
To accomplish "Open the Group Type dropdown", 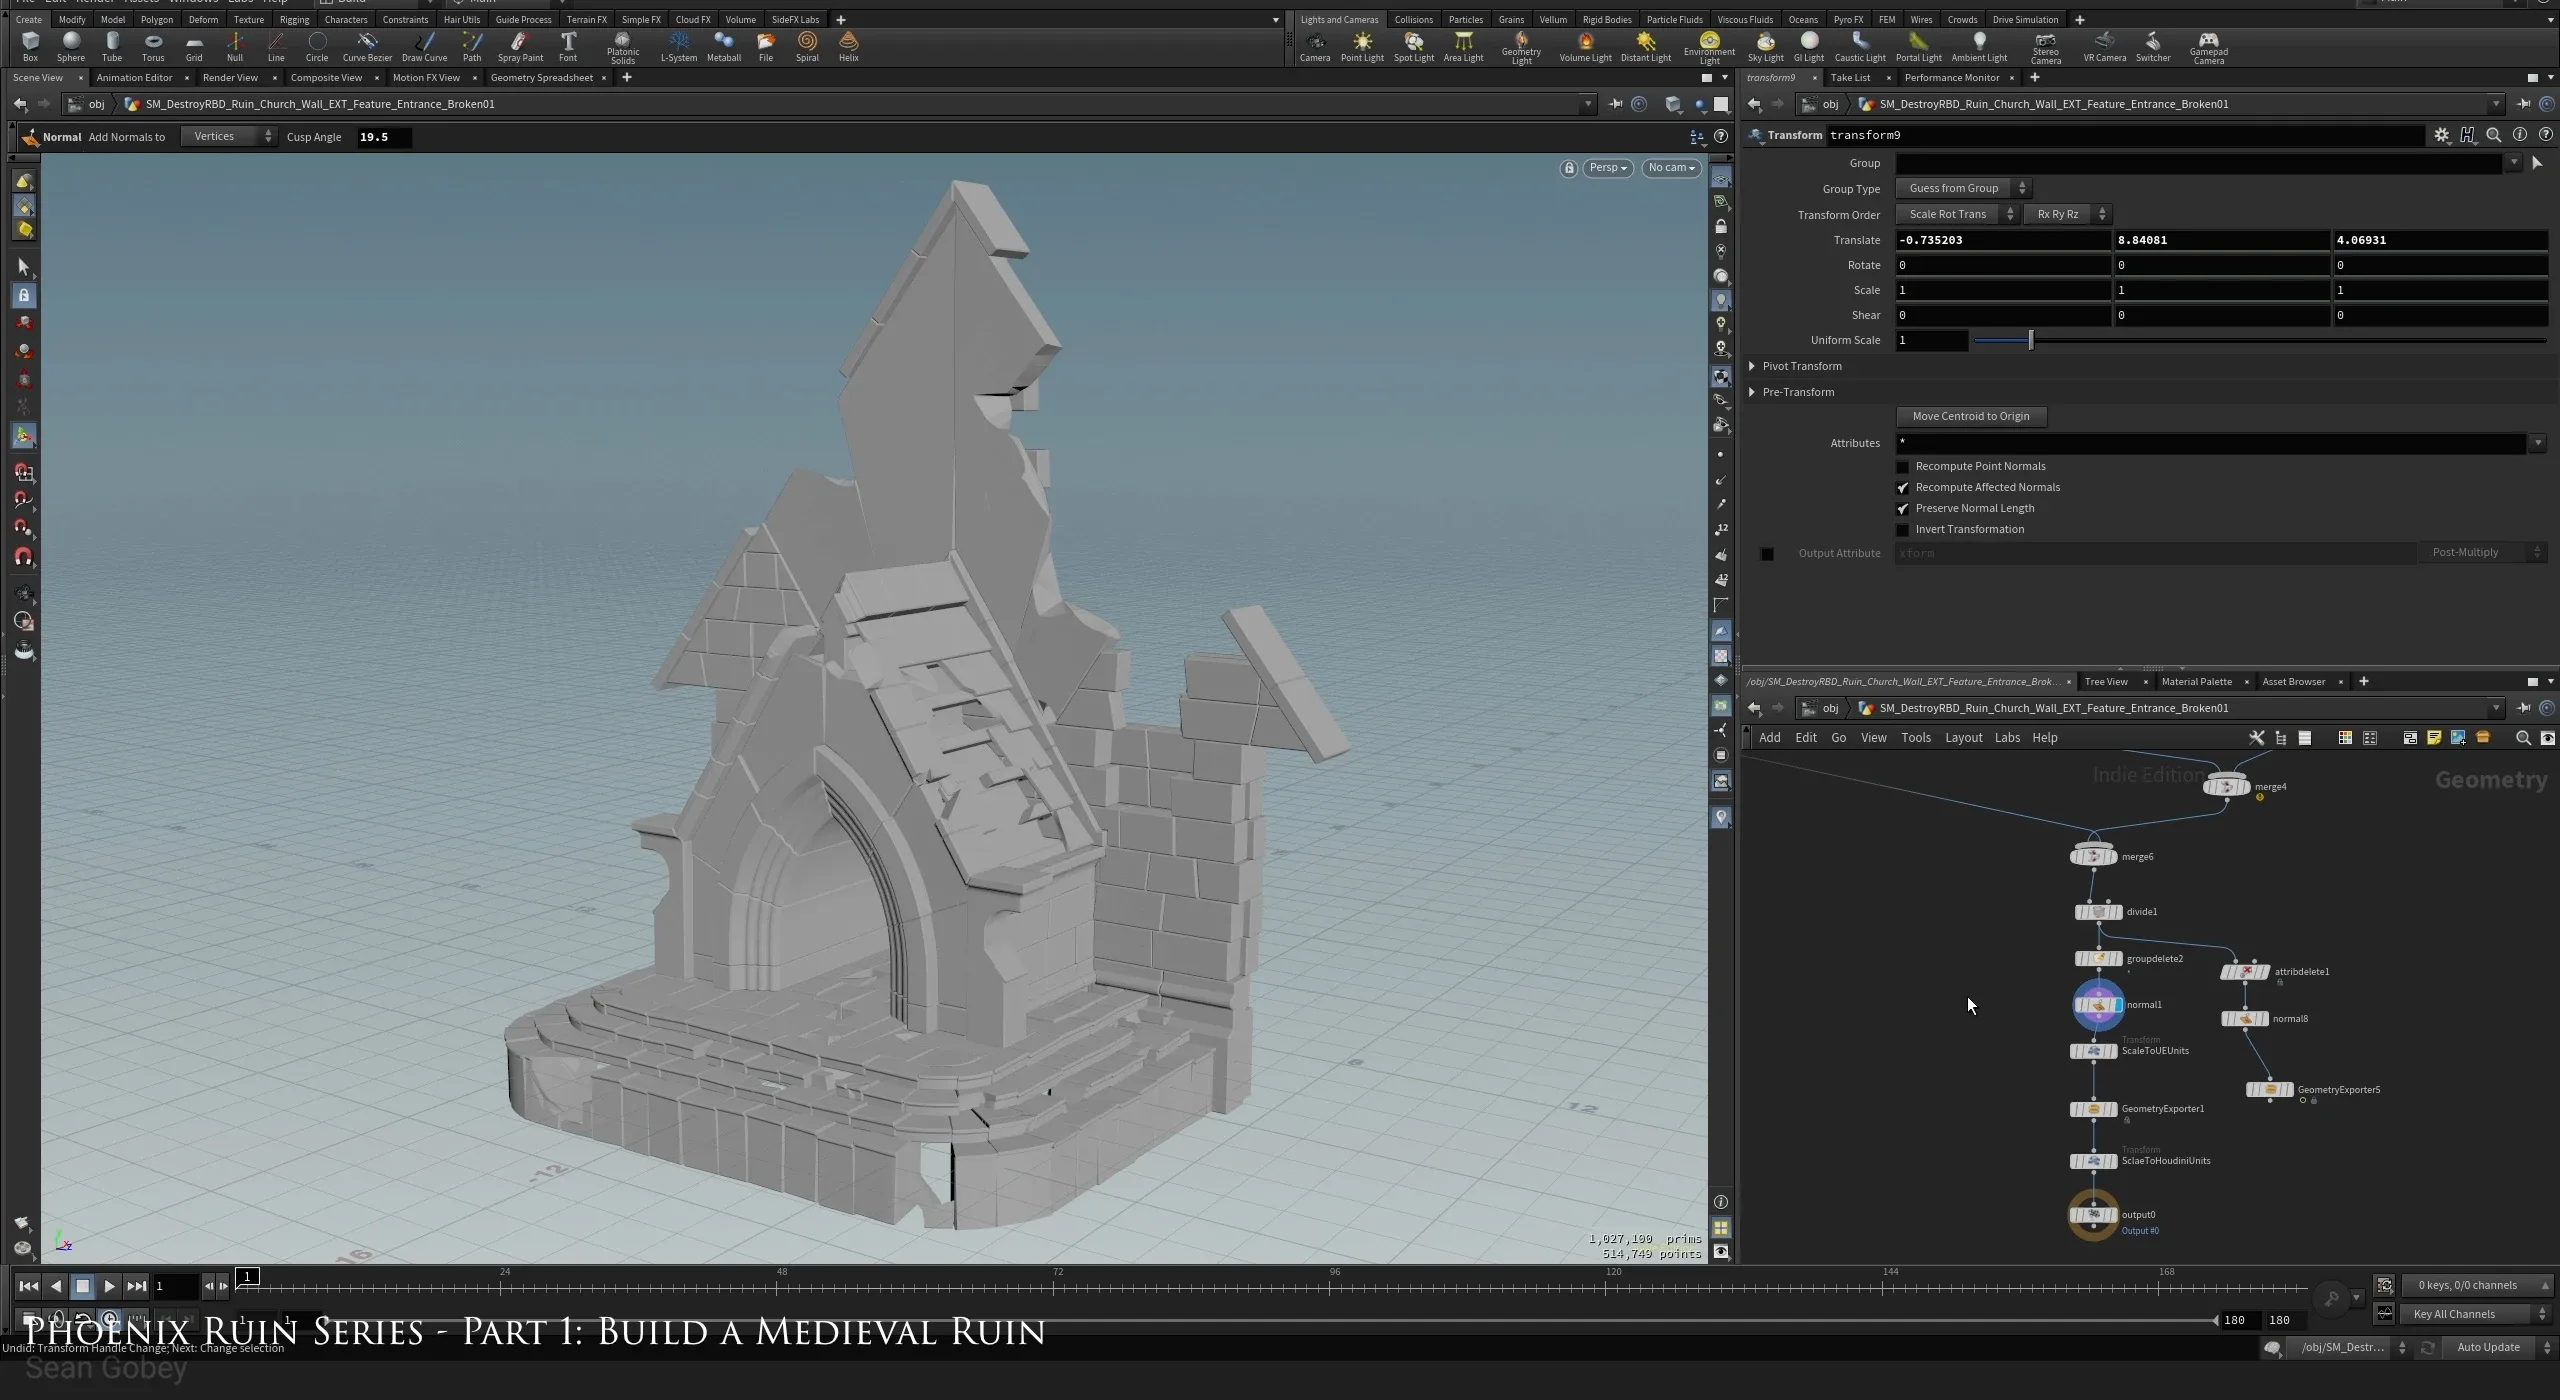I will pyautogui.click(x=1964, y=188).
